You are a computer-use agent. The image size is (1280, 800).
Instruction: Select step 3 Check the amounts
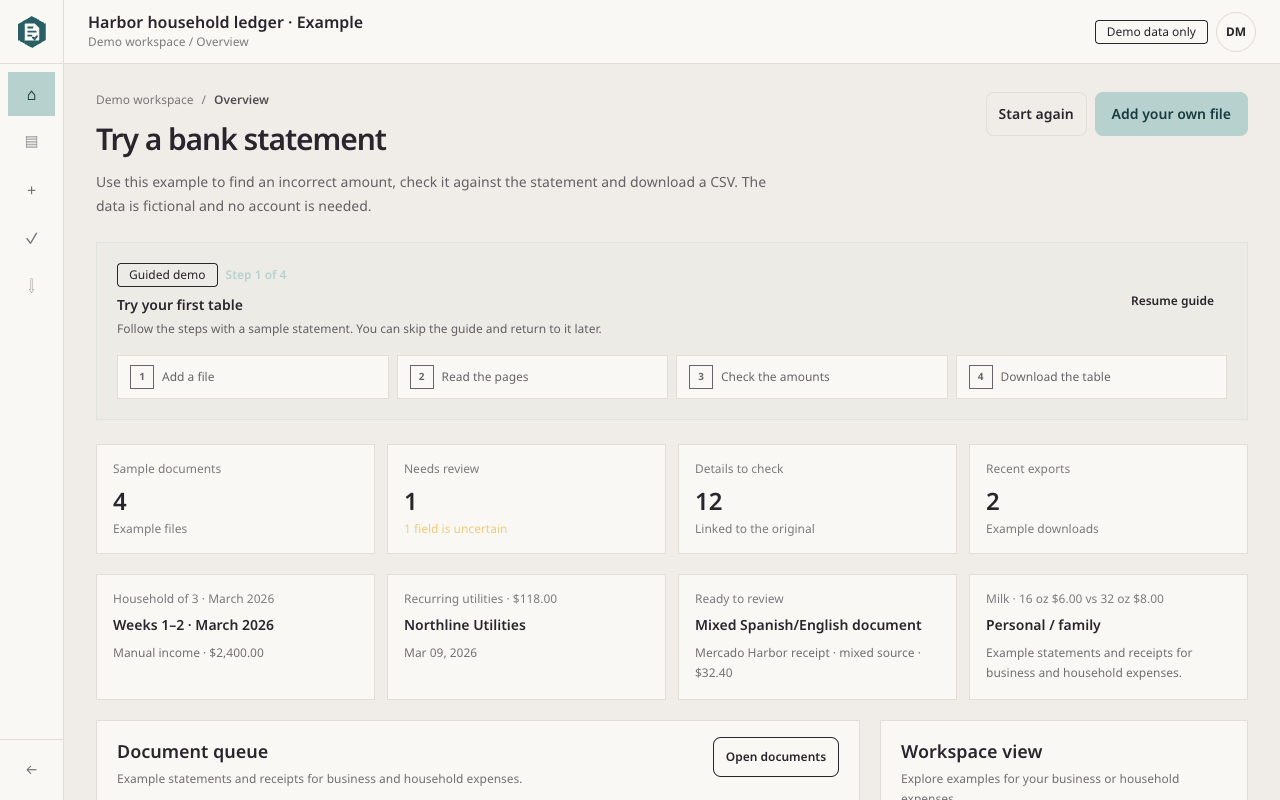point(812,377)
